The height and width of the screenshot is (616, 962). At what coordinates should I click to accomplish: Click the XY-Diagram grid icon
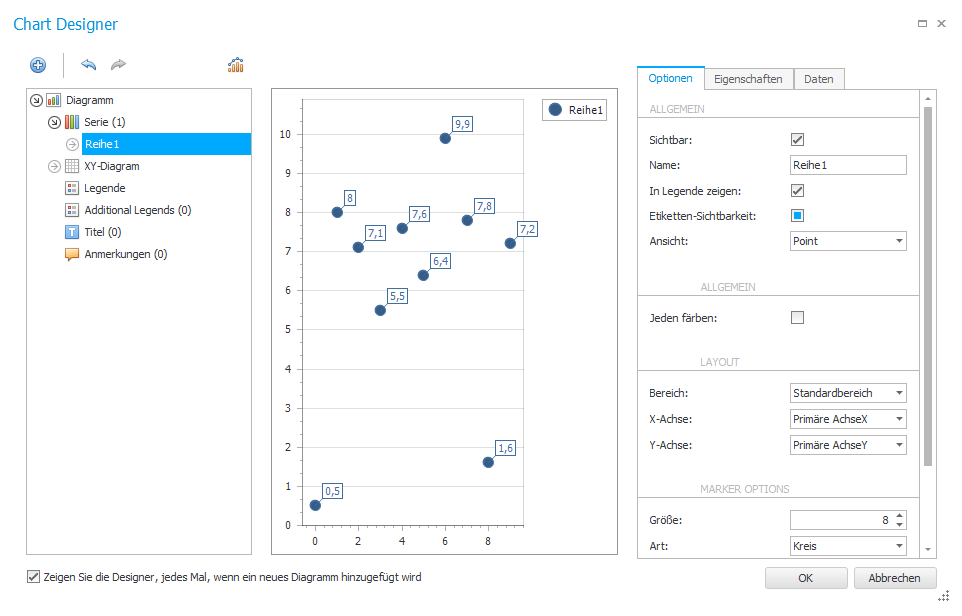(x=72, y=166)
